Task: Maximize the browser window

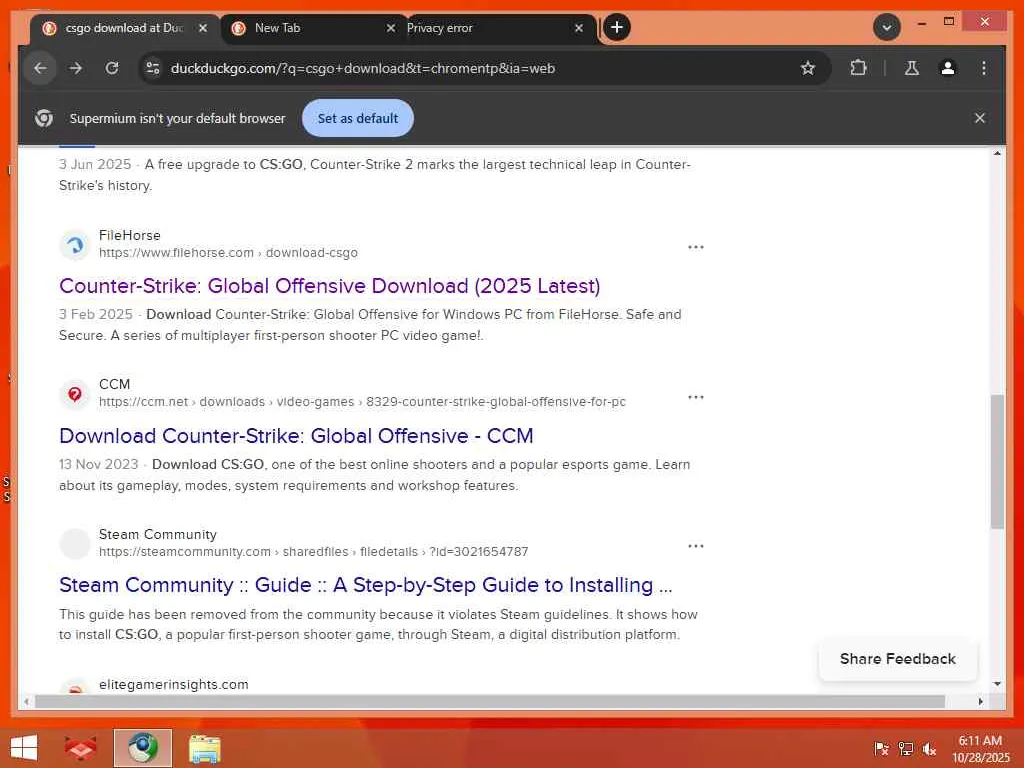Action: 949,22
